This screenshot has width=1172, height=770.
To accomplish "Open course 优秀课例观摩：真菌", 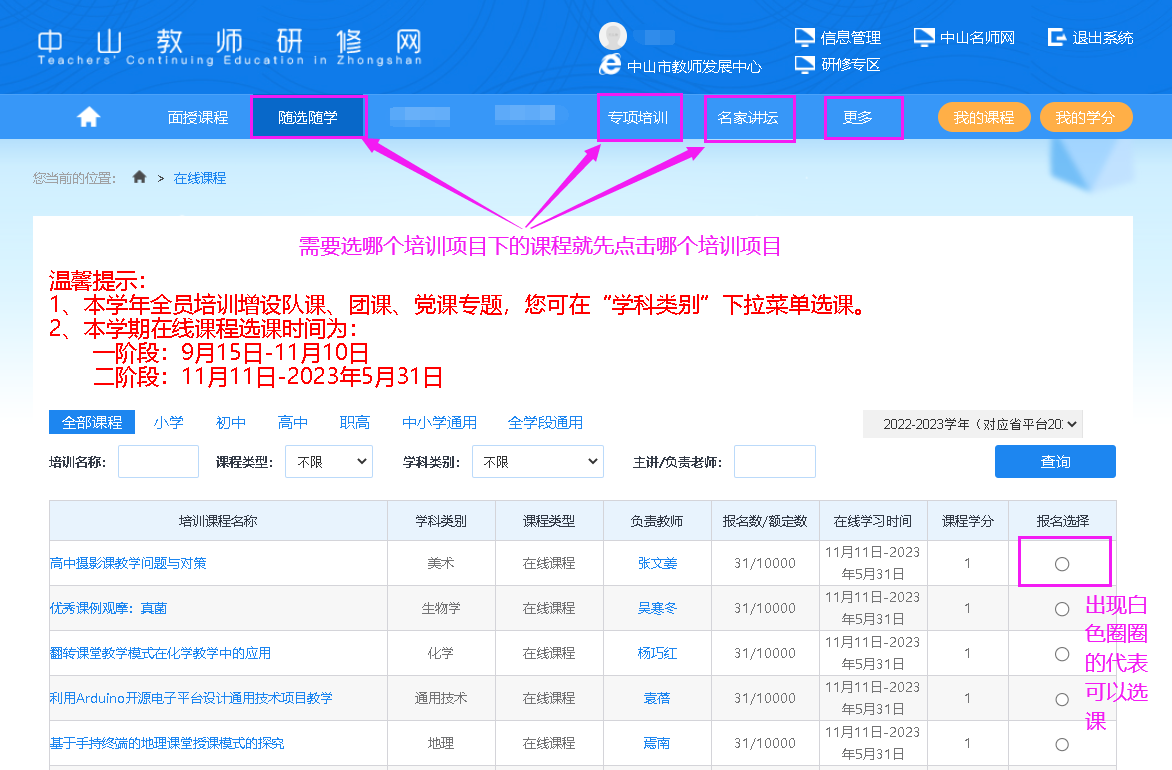I will (108, 609).
